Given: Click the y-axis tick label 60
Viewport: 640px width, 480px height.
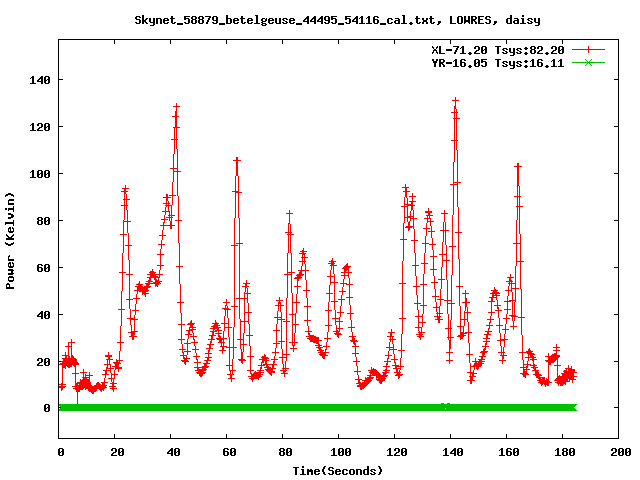Looking at the screenshot, I should click(43, 268).
